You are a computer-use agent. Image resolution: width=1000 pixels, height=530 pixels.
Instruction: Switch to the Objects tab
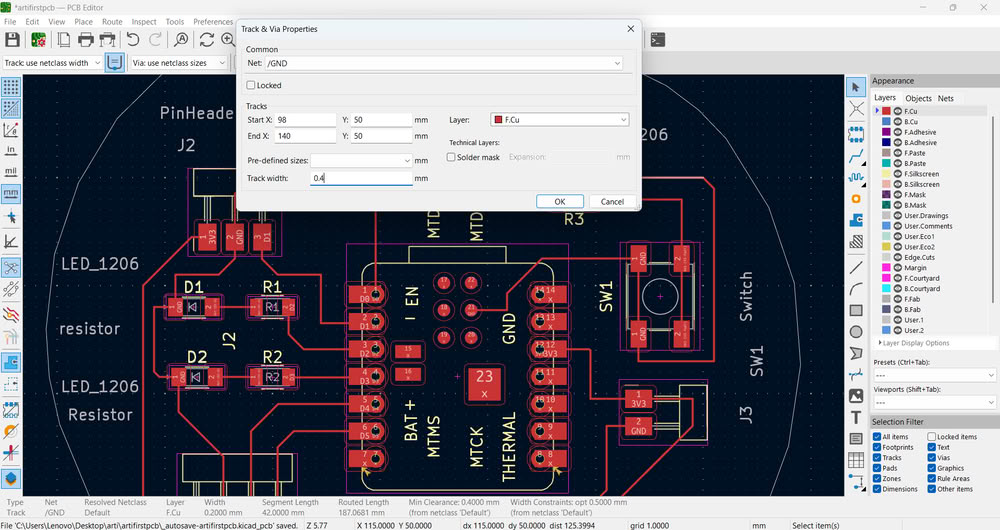(918, 98)
